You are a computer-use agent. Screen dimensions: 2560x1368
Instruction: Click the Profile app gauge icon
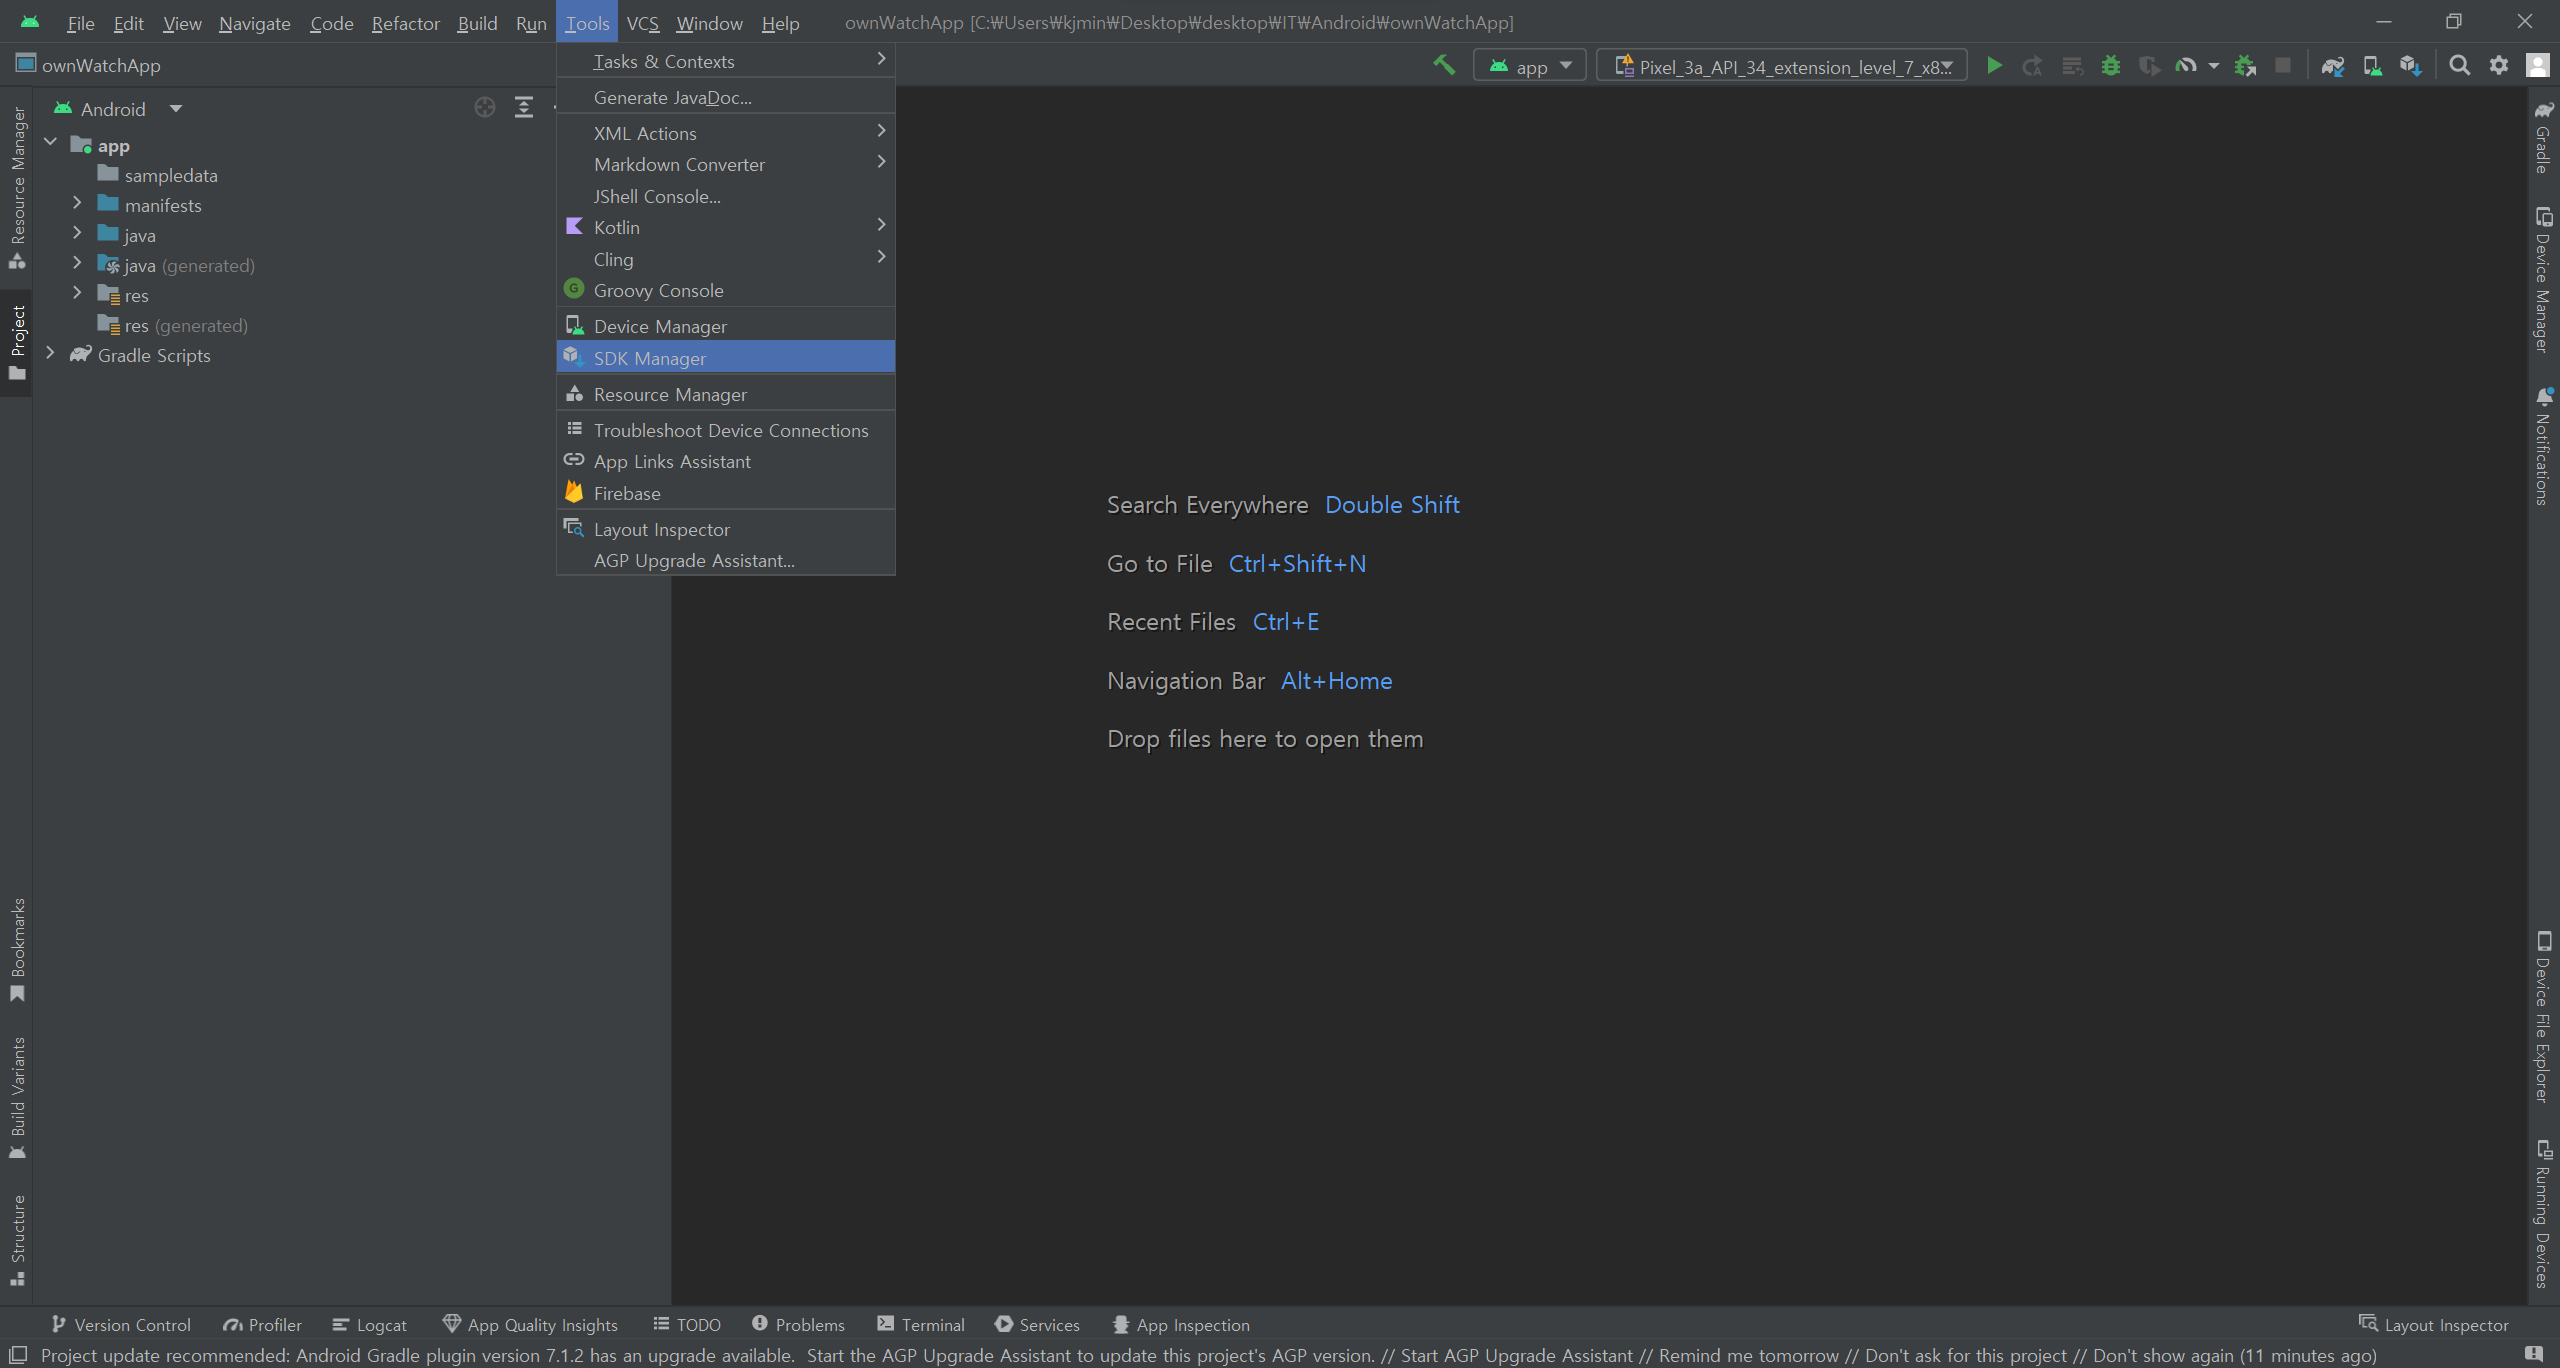tap(2186, 66)
